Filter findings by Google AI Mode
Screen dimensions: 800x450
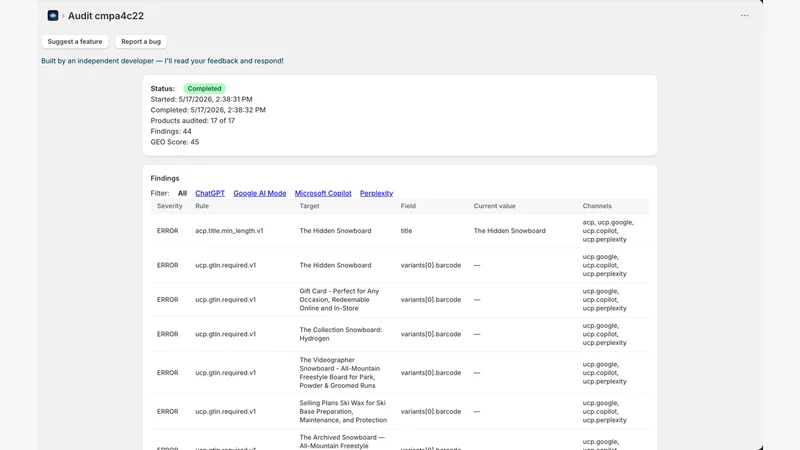click(260, 193)
